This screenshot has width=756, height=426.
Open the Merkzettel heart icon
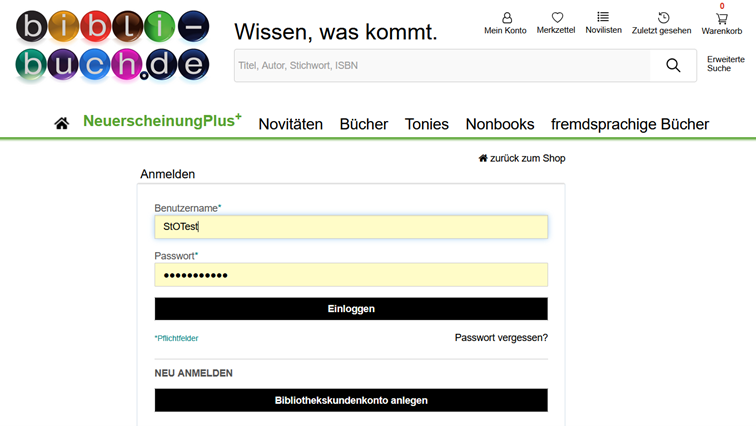tap(557, 18)
